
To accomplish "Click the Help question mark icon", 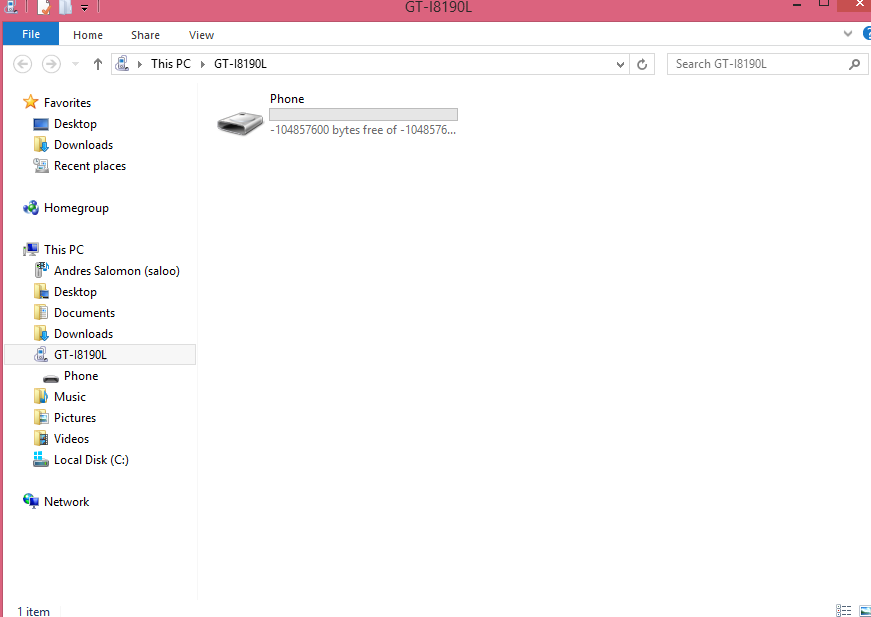I will tap(866, 34).
